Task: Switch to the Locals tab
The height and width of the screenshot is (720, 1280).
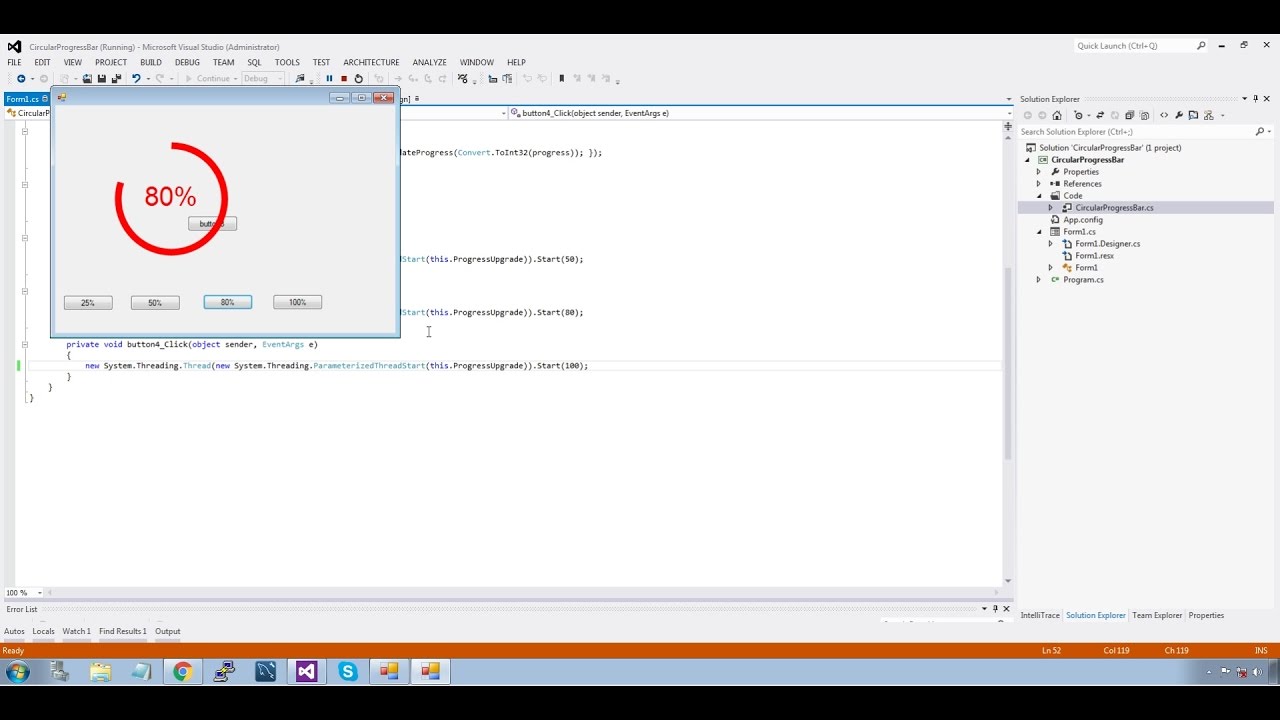Action: coord(43,631)
